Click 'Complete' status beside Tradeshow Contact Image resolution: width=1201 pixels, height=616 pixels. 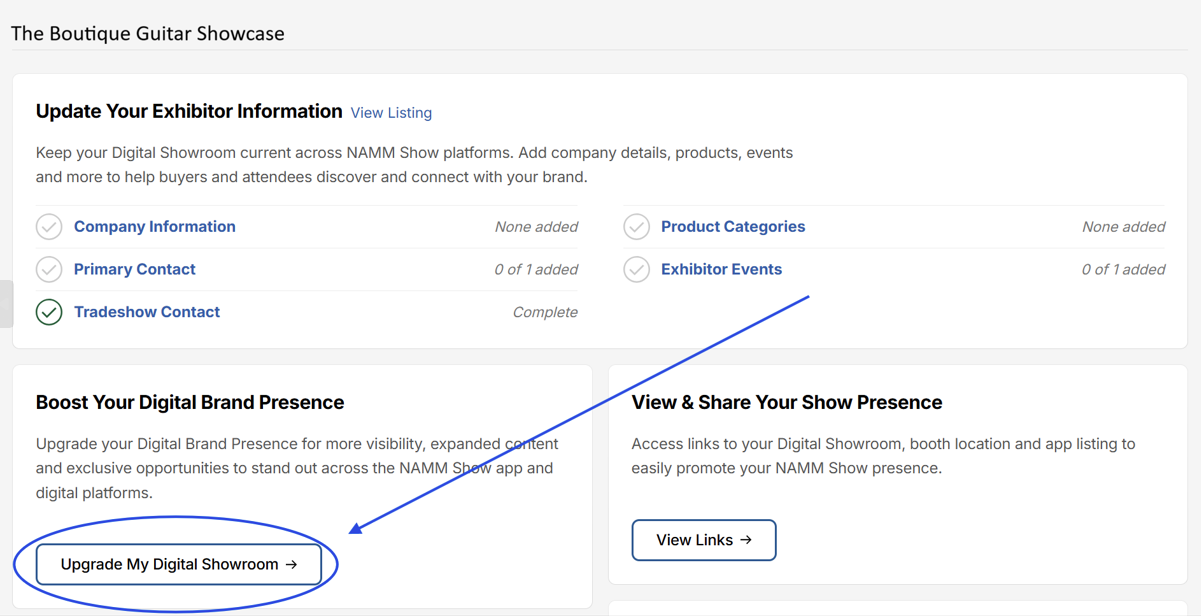point(545,312)
